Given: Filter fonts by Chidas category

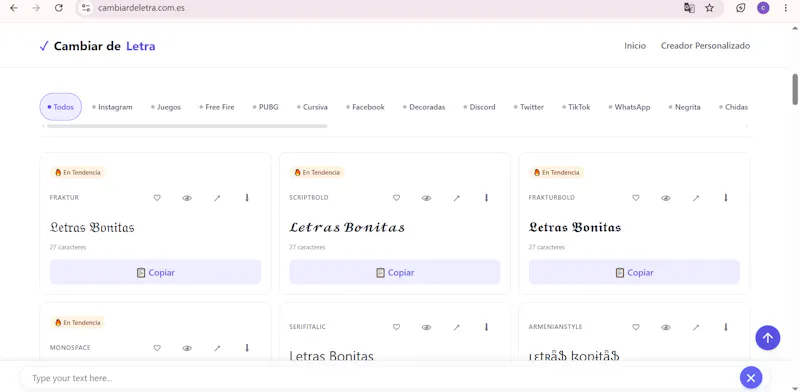Looking at the screenshot, I should pyautogui.click(x=733, y=107).
